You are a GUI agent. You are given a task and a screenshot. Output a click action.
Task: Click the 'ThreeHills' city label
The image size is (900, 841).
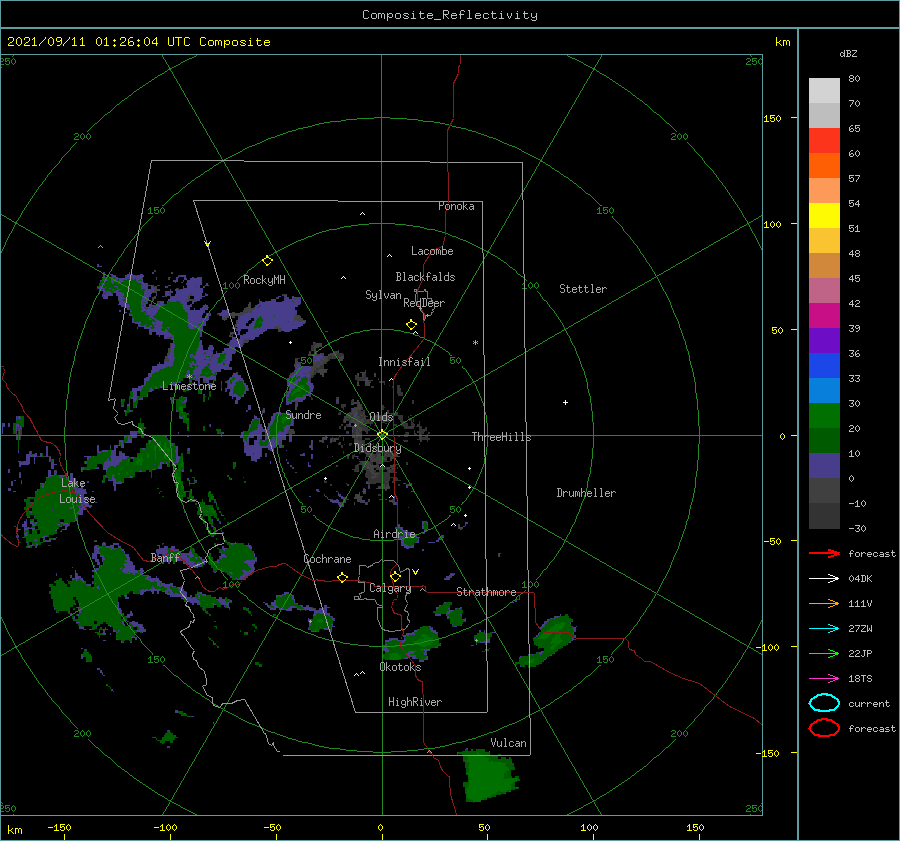coord(502,437)
